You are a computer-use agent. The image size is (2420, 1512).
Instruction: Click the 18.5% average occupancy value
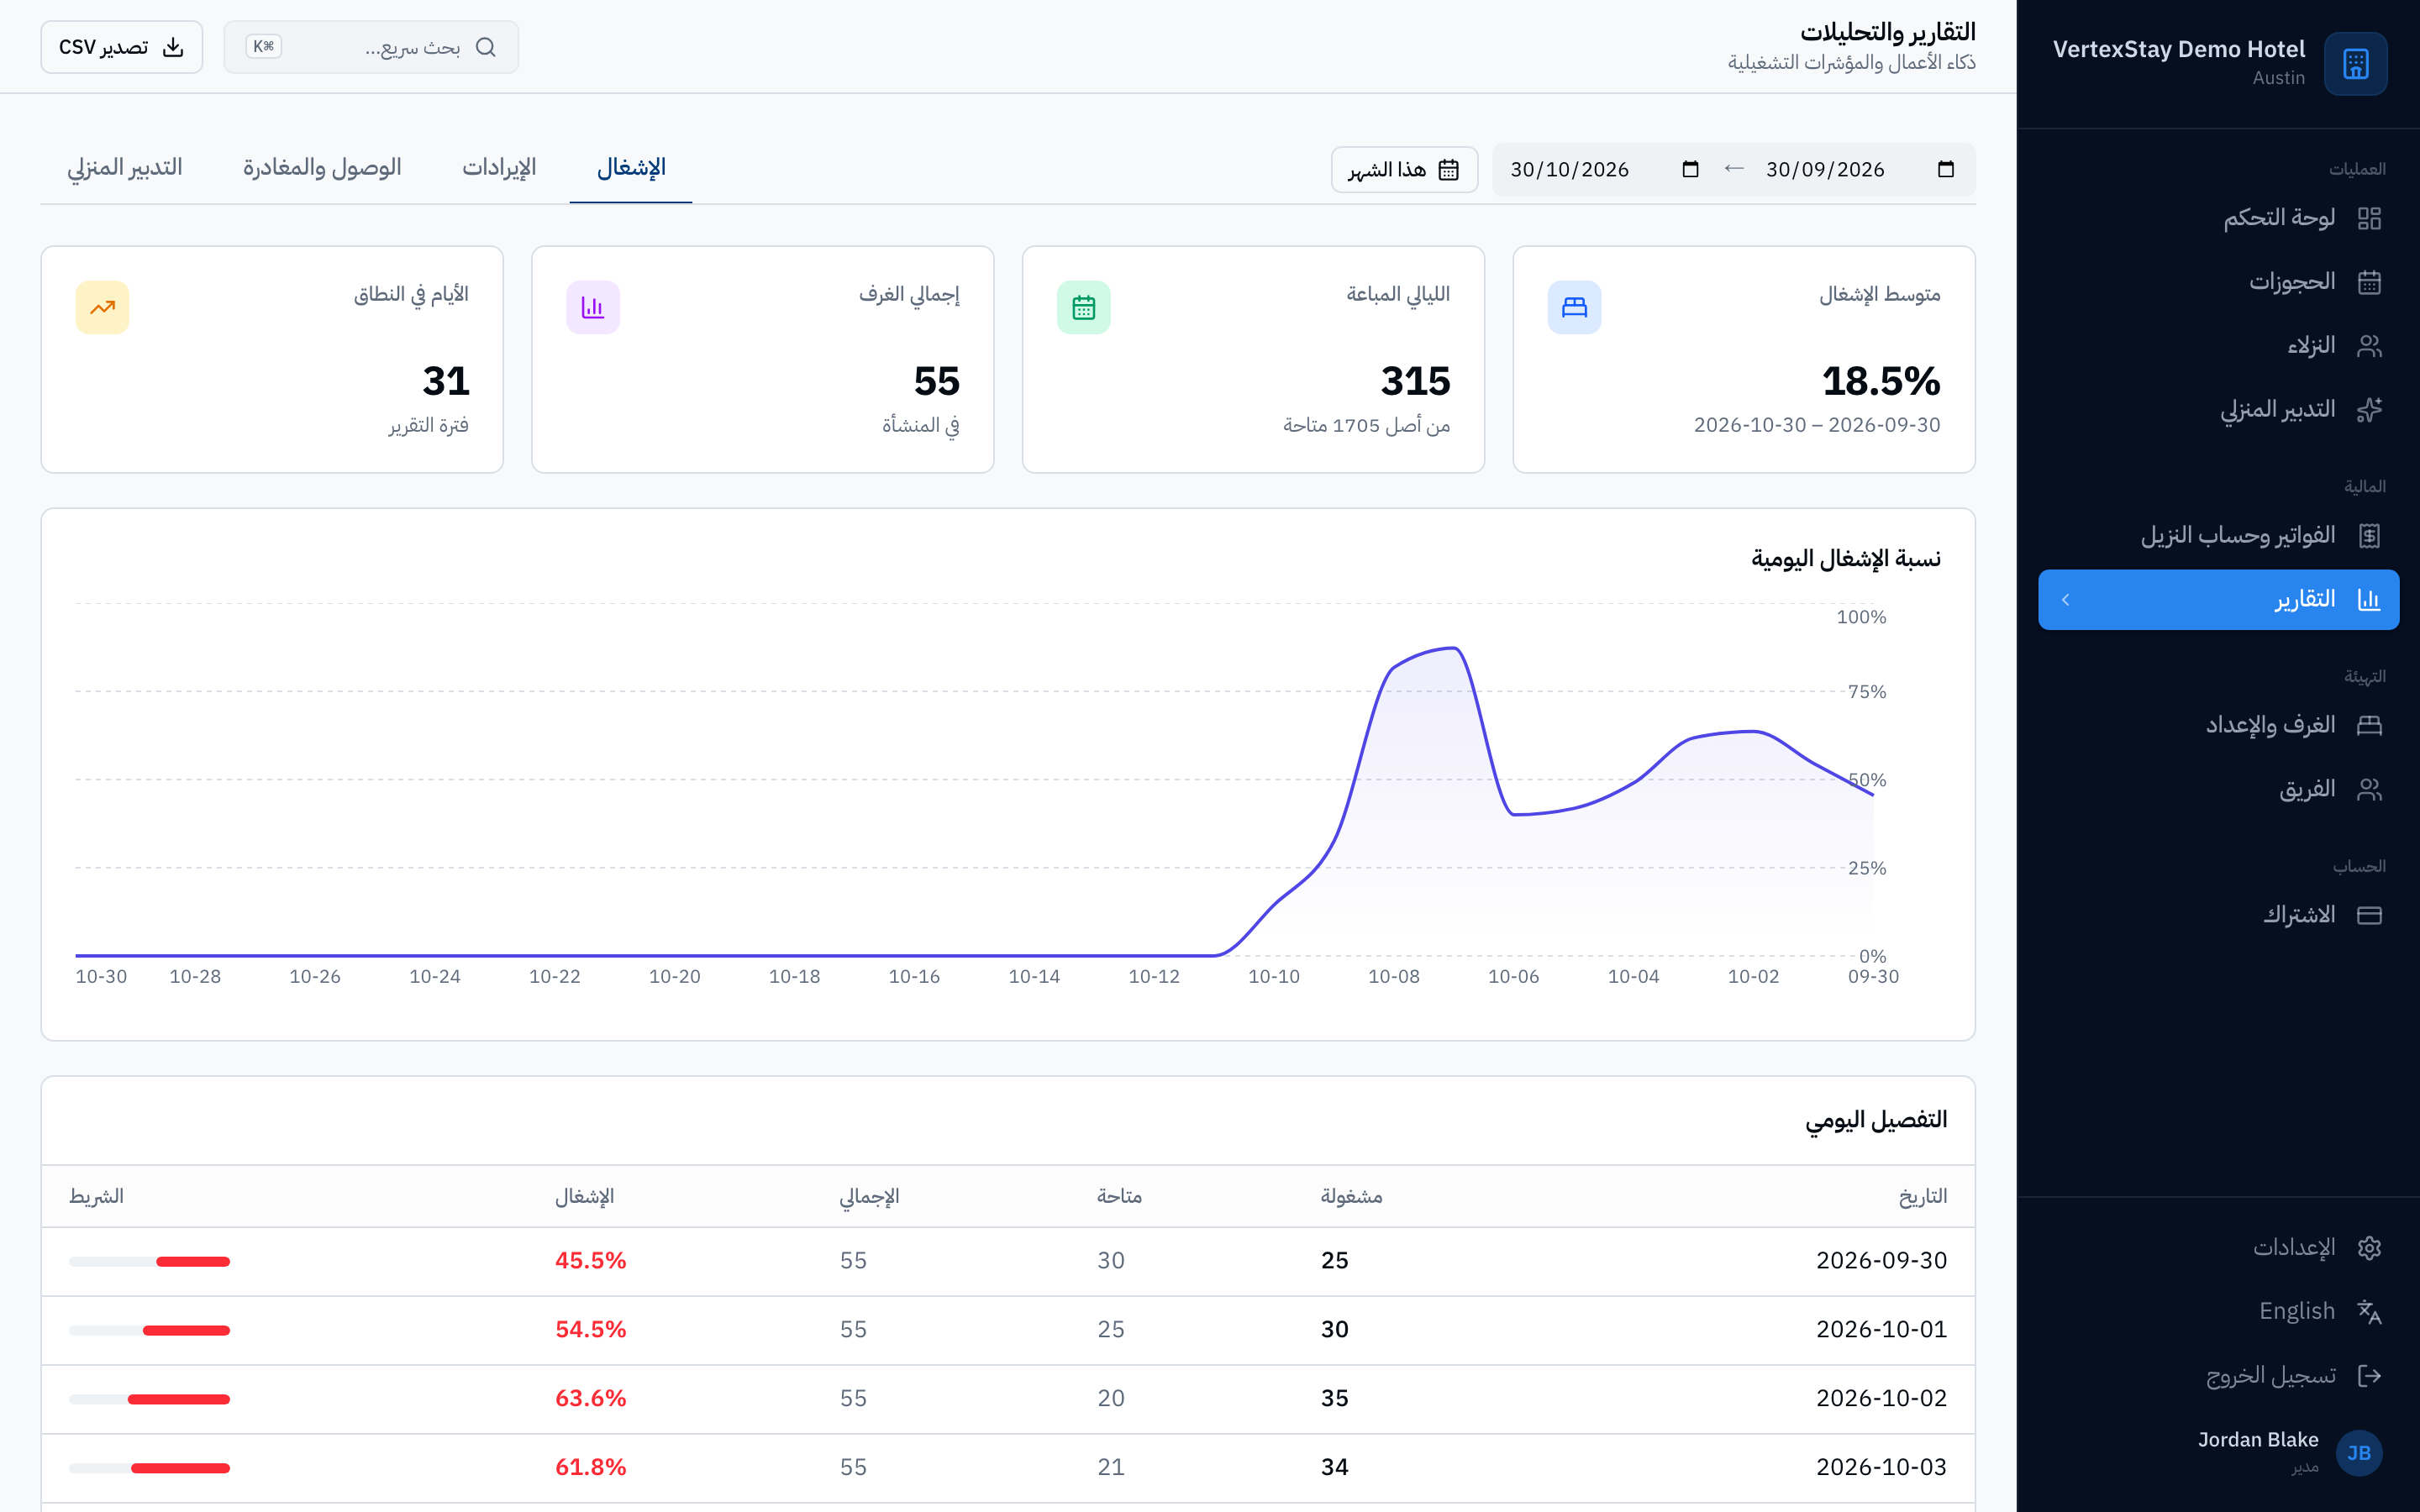(1880, 381)
